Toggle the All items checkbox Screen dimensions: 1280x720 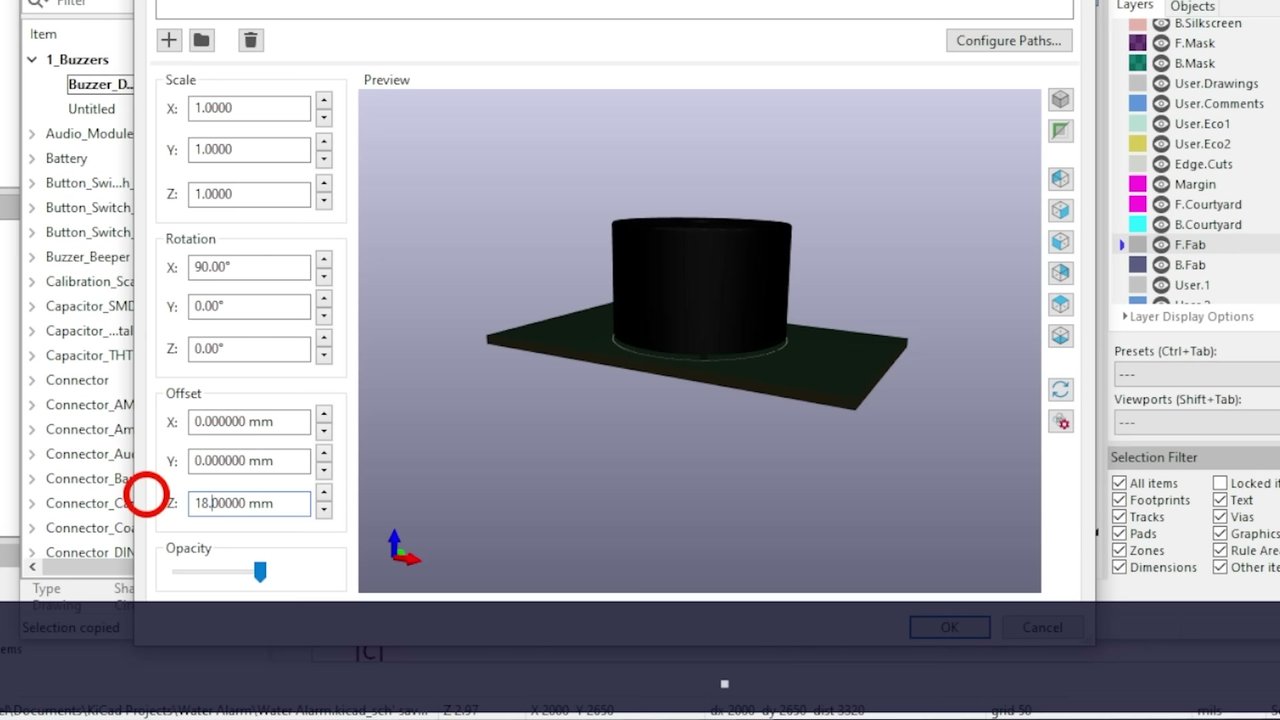[1119, 483]
